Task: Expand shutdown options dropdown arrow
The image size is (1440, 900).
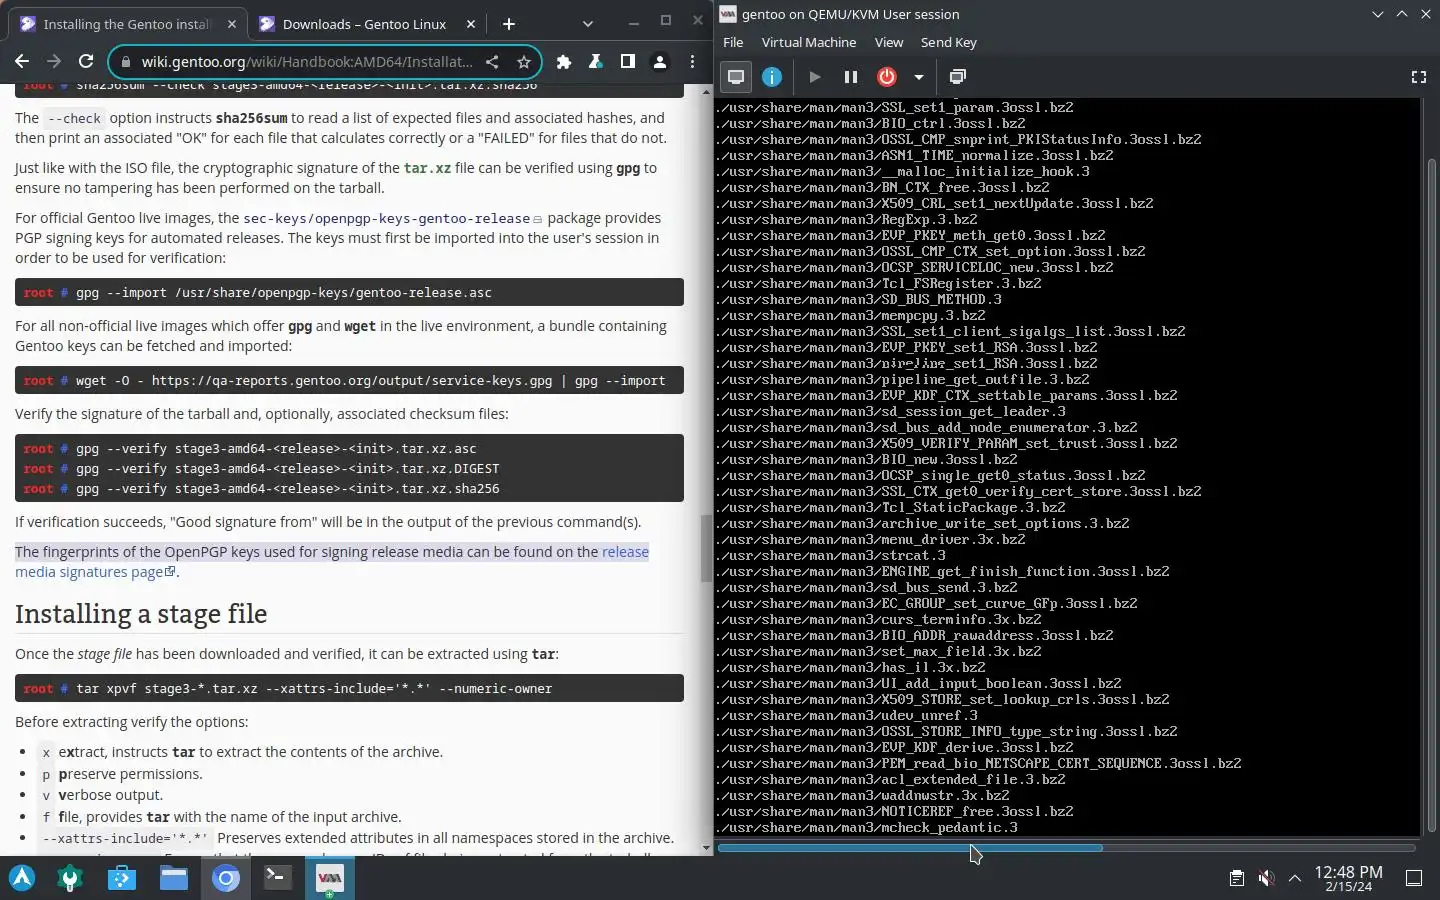Action: [918, 77]
